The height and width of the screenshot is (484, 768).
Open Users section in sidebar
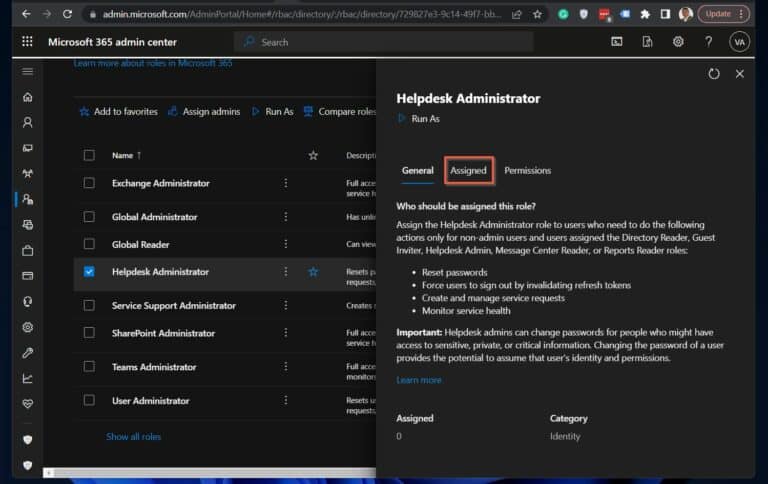28,122
